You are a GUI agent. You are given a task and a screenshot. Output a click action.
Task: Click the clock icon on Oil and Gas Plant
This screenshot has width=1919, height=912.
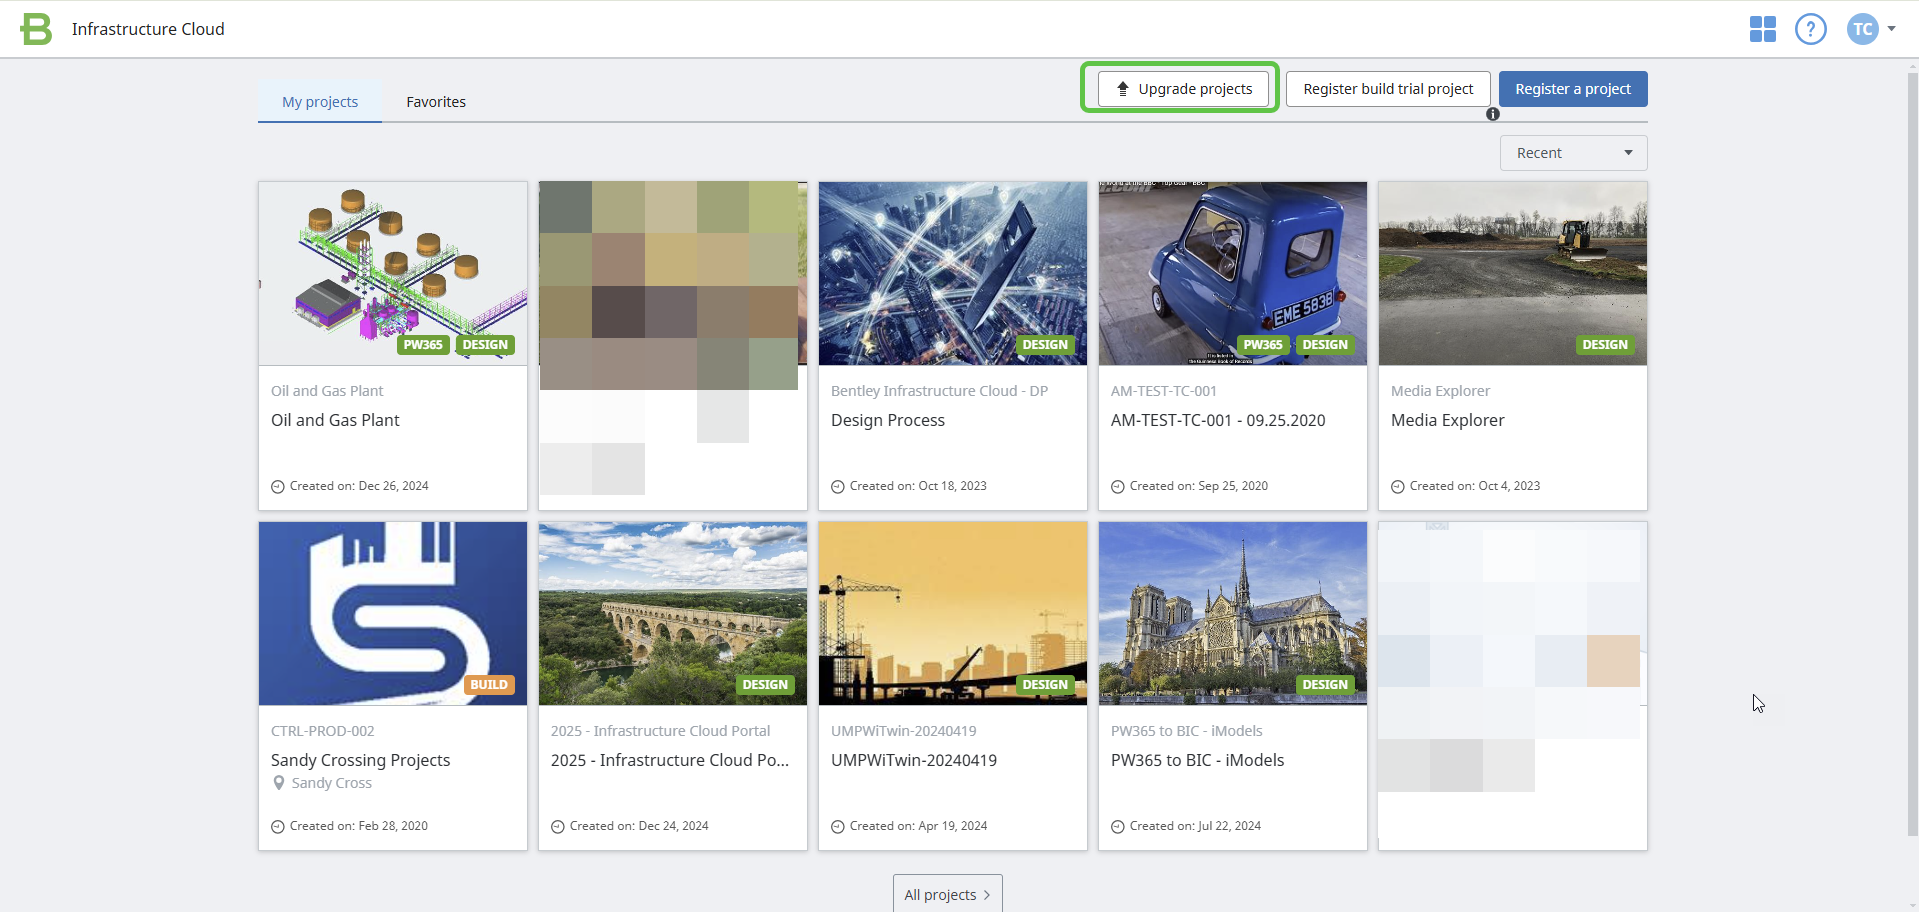point(278,487)
